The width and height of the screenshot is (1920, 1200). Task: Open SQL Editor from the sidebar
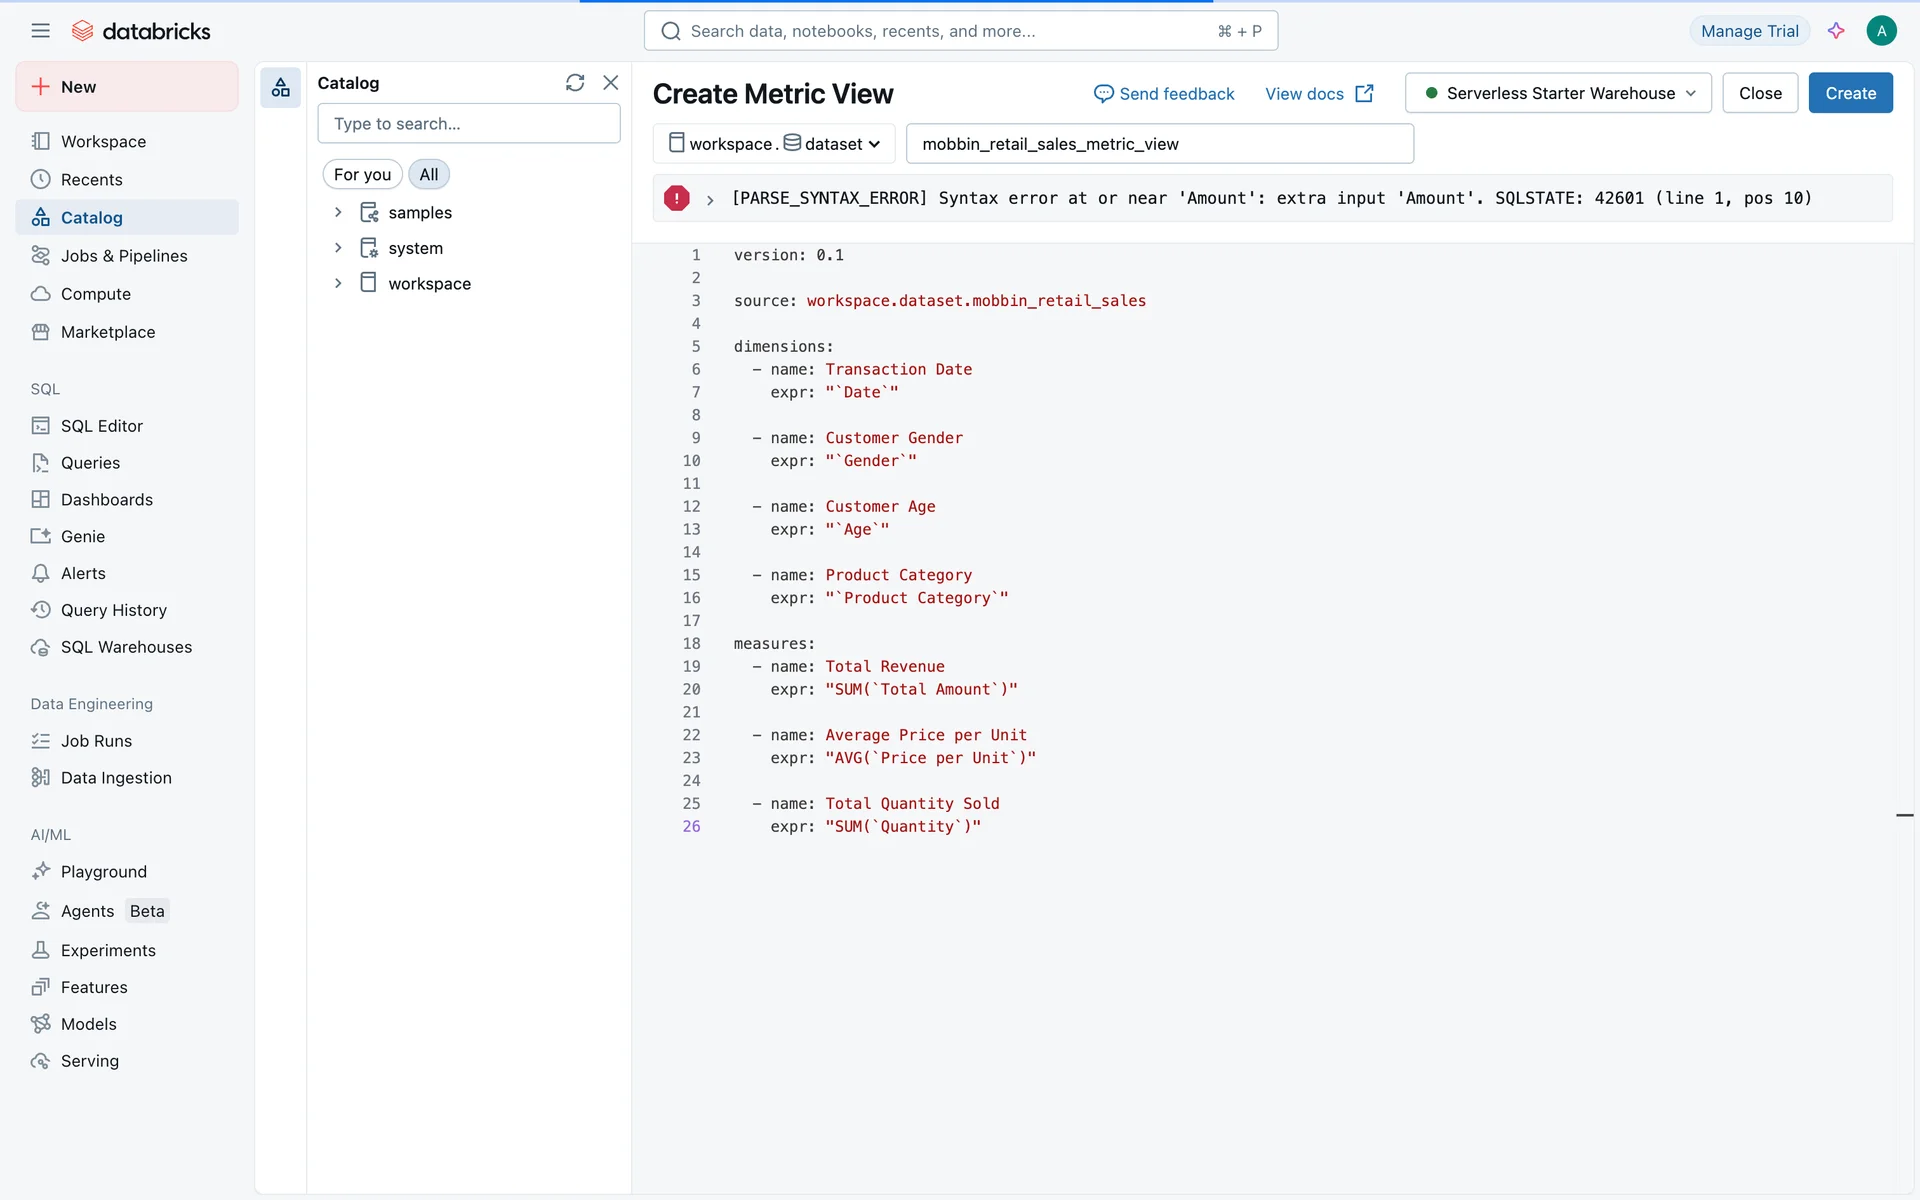point(101,426)
